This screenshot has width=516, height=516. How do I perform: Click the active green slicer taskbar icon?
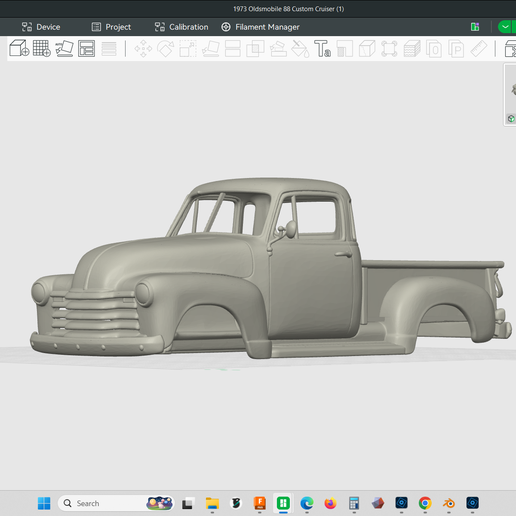click(283, 503)
